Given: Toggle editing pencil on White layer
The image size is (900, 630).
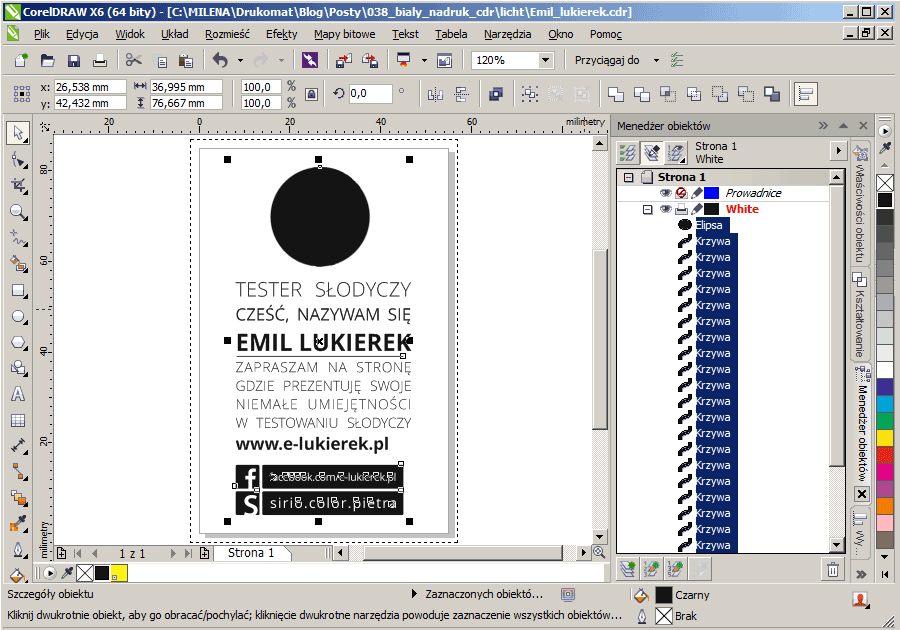Looking at the screenshot, I should point(696,209).
